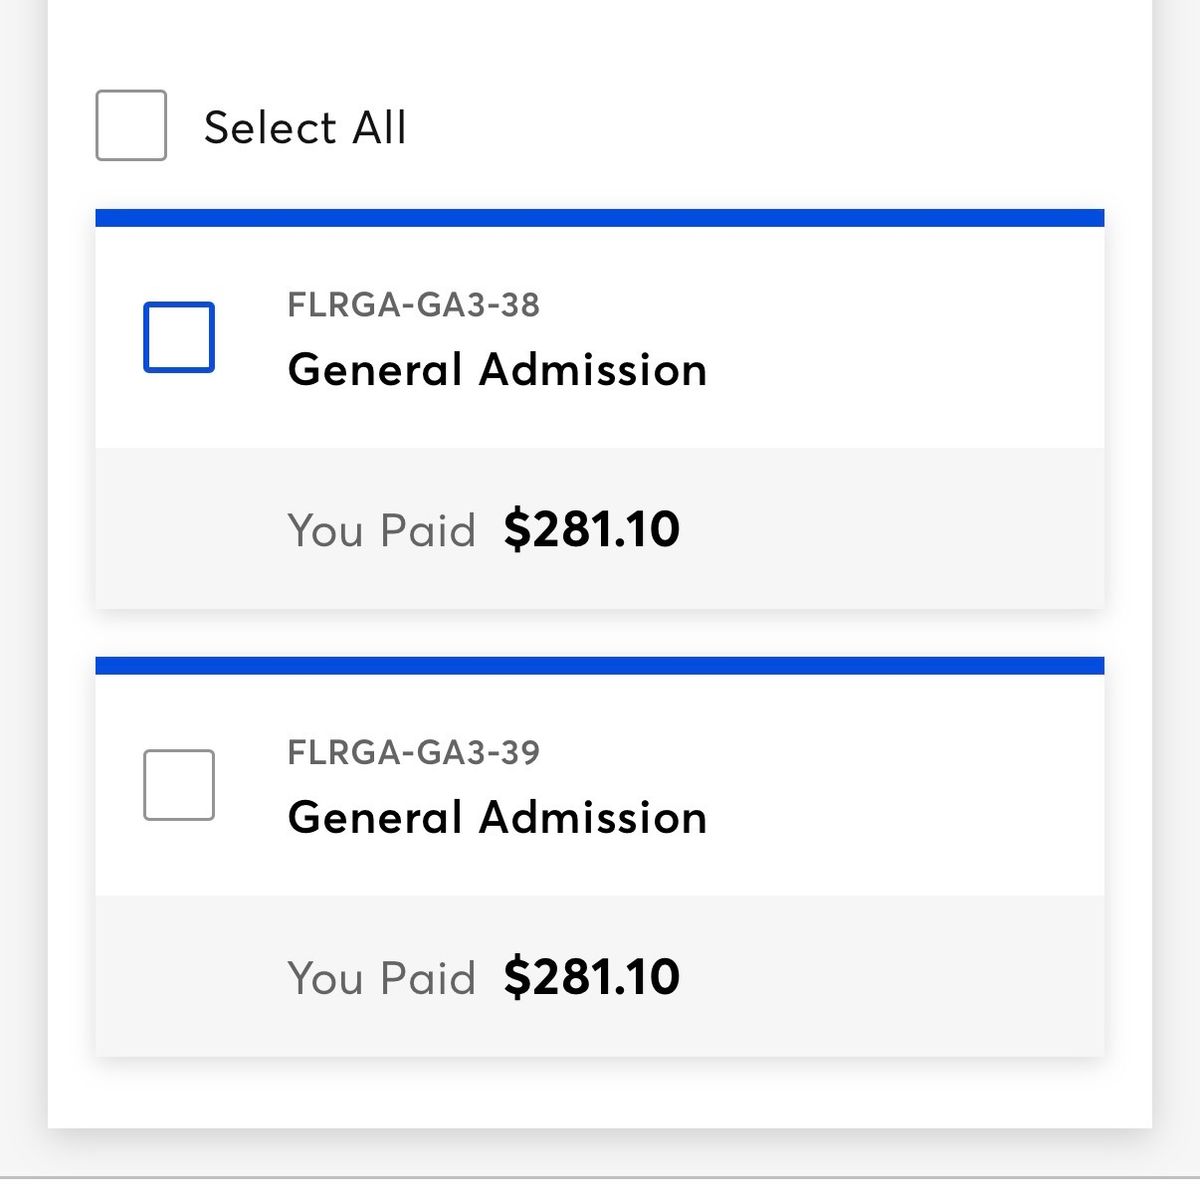Click the white gap between the ticket cards

point(600,633)
